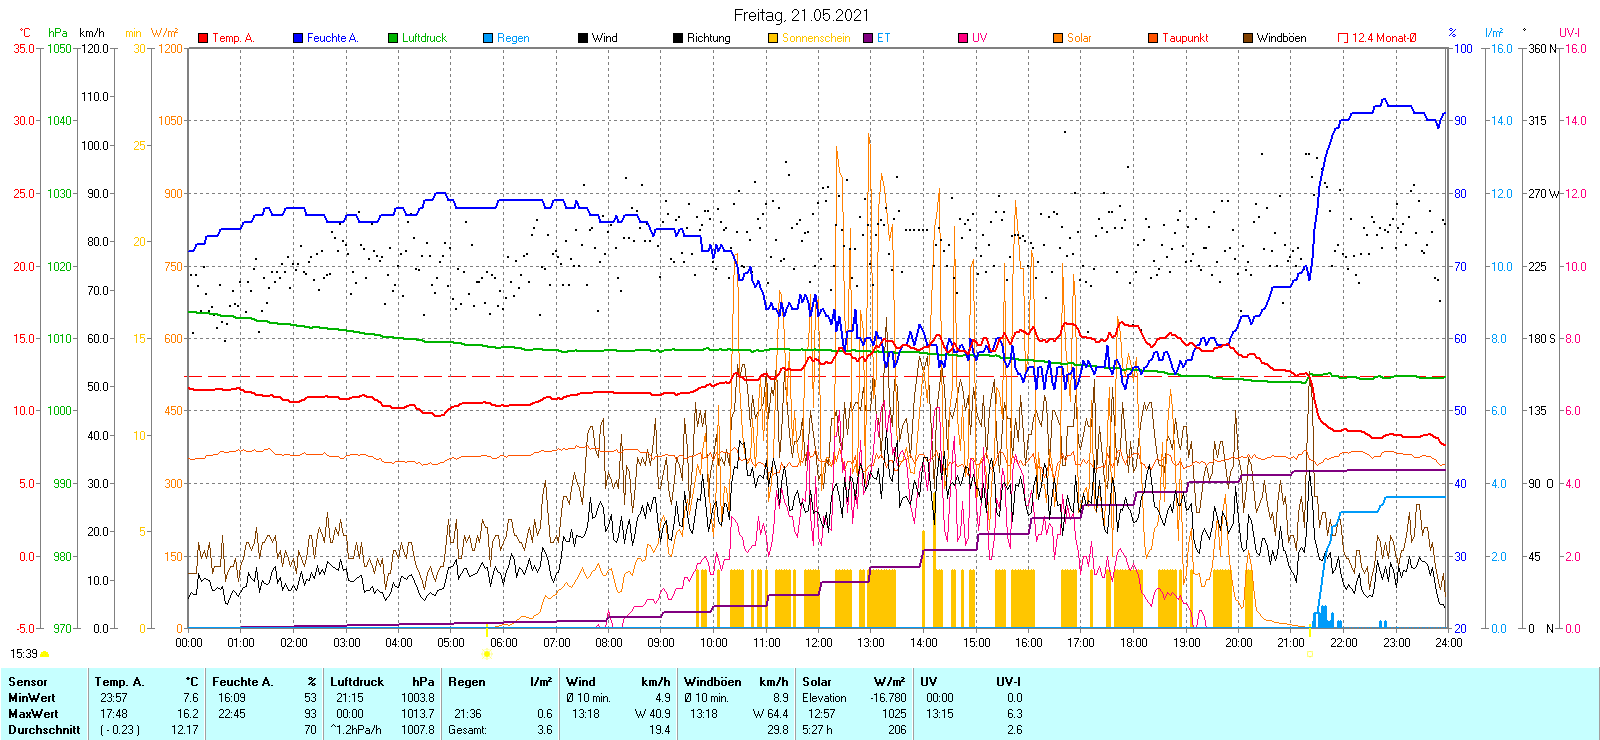Viewport: 1600px width, 740px height.
Task: Click the solar maximum value 1025
Action: [x=894, y=714]
